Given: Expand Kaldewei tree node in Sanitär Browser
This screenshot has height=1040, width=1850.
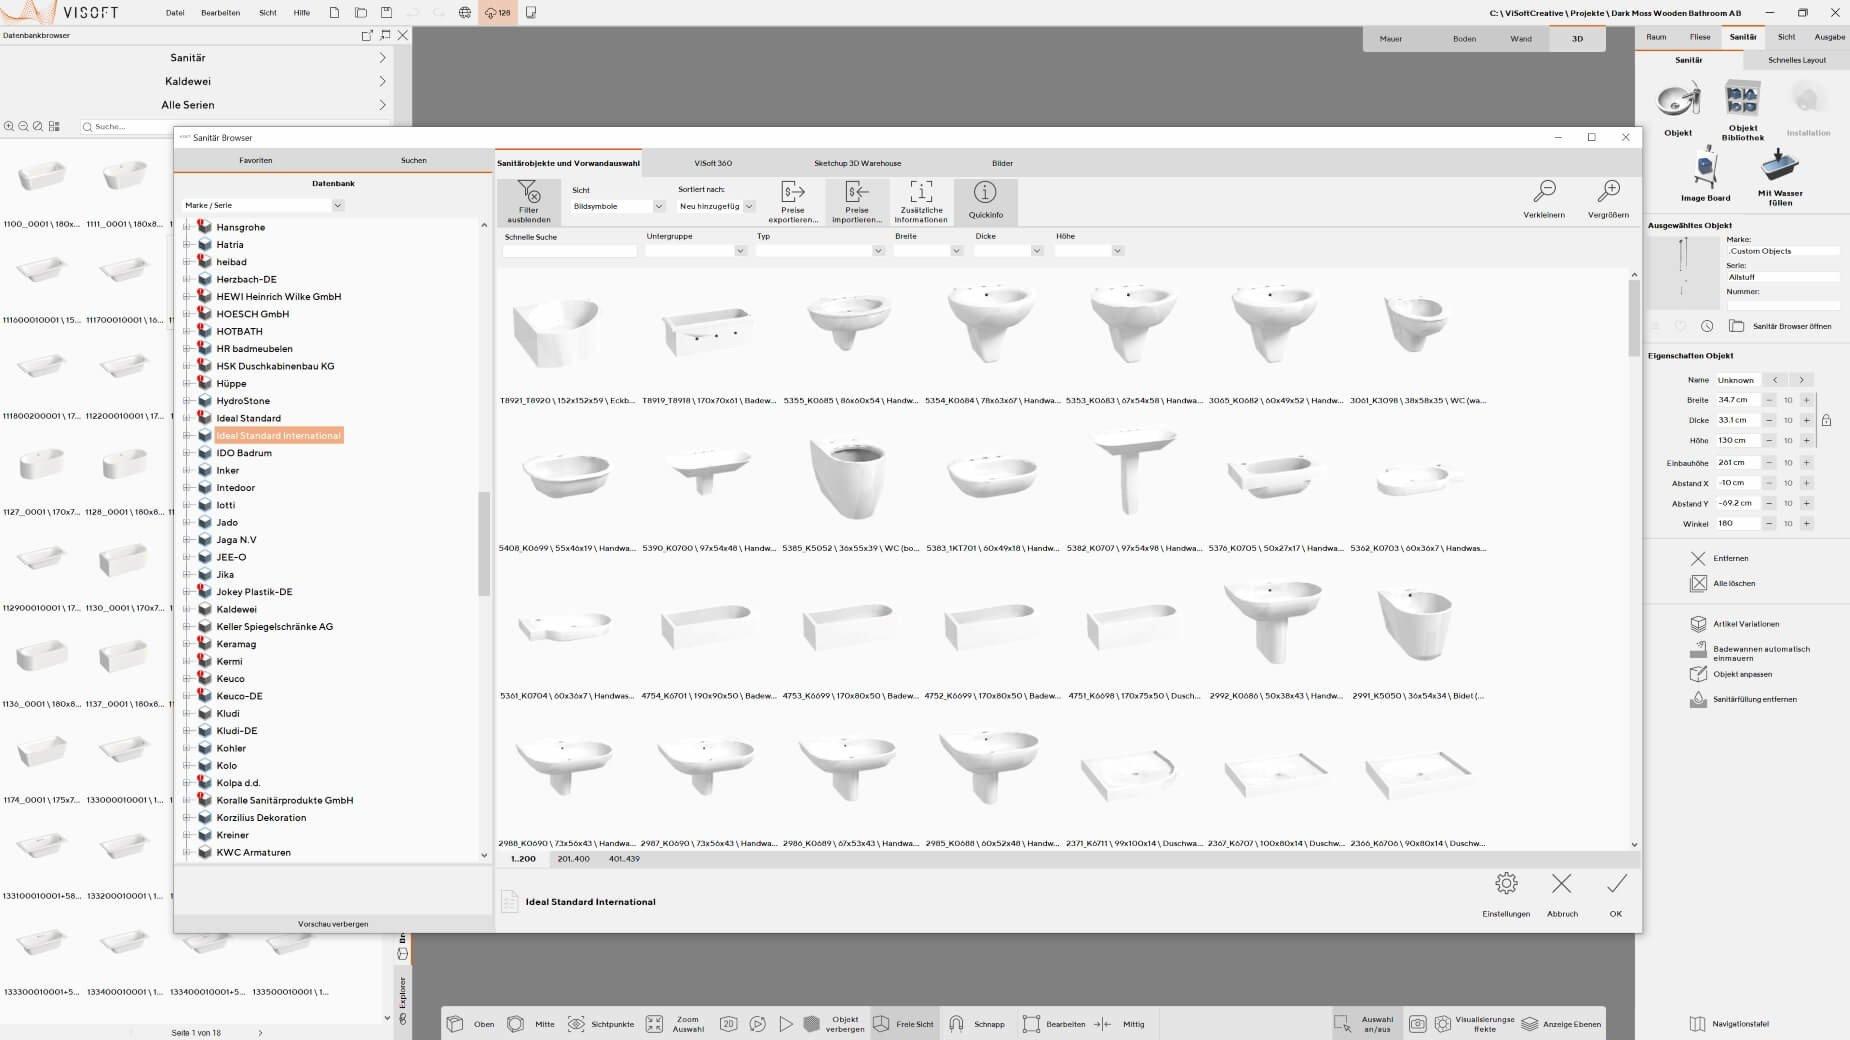Looking at the screenshot, I should click(186, 609).
